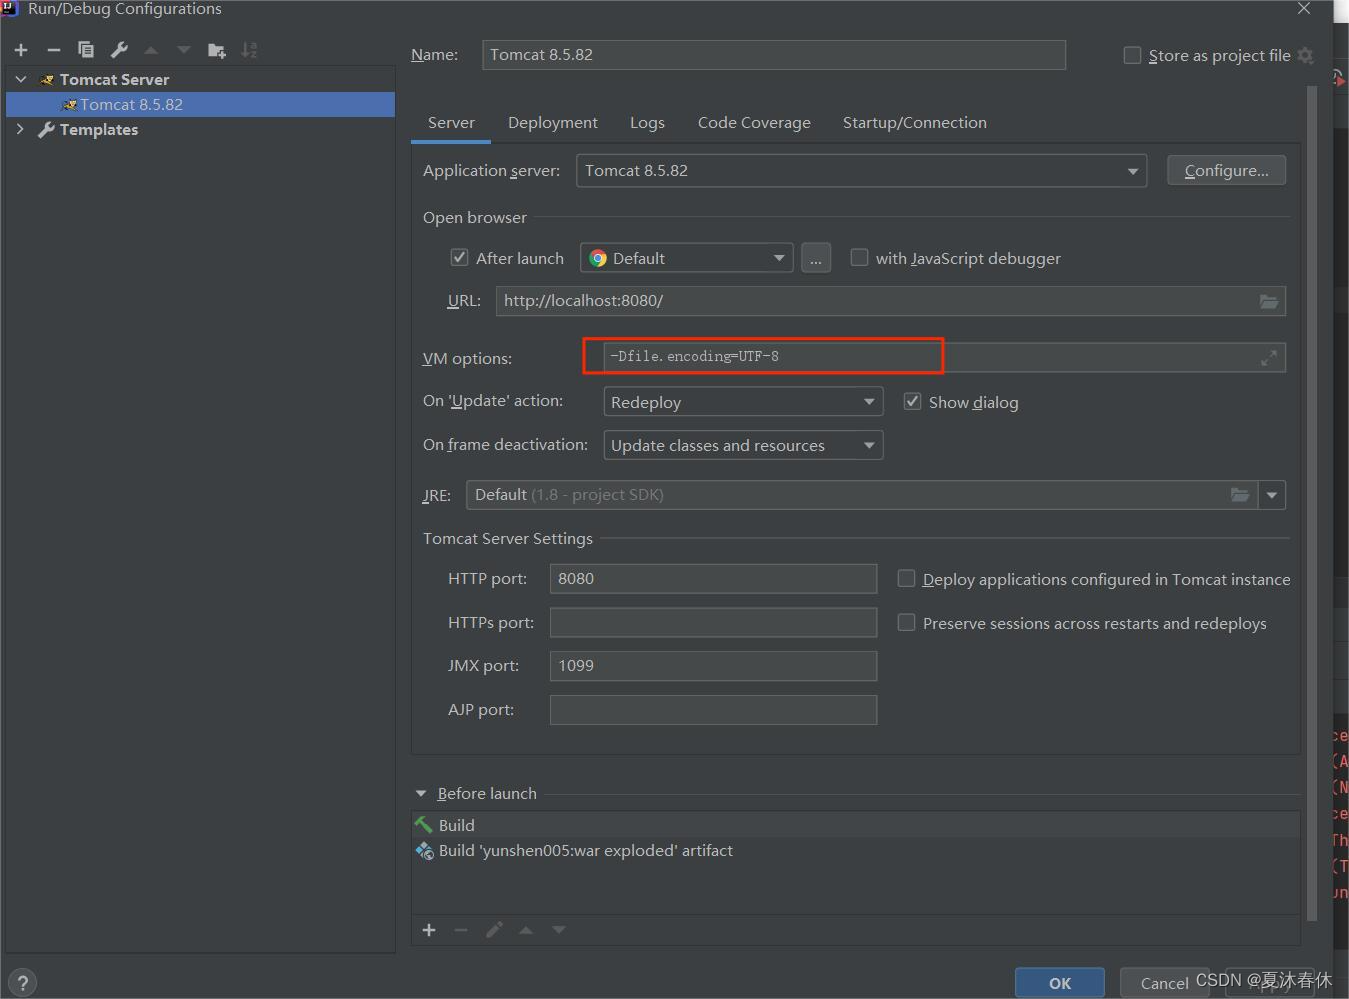Click HTTPs port field

pyautogui.click(x=713, y=623)
